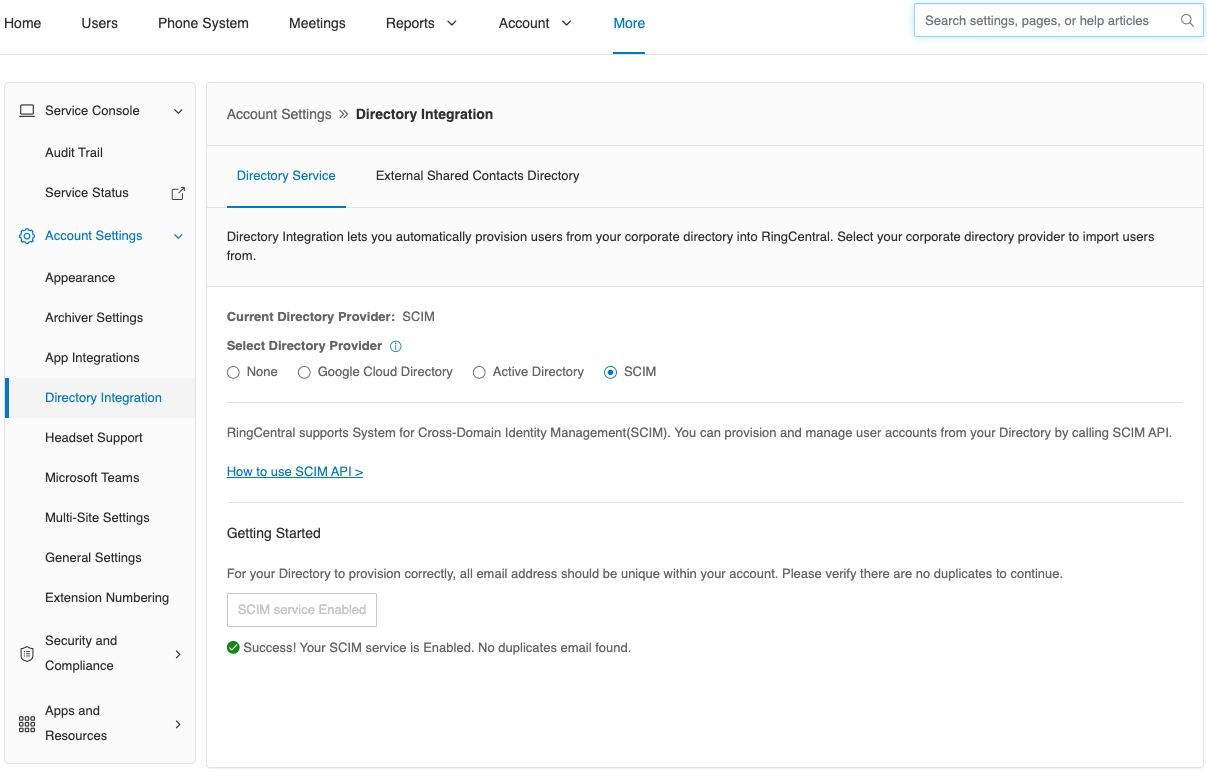Click the Service Console laptop icon
This screenshot has height=778, width=1207.
pos(27,111)
